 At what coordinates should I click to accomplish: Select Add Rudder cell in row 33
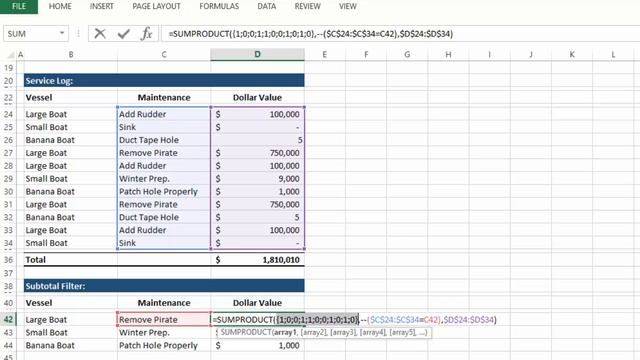[x=164, y=230]
